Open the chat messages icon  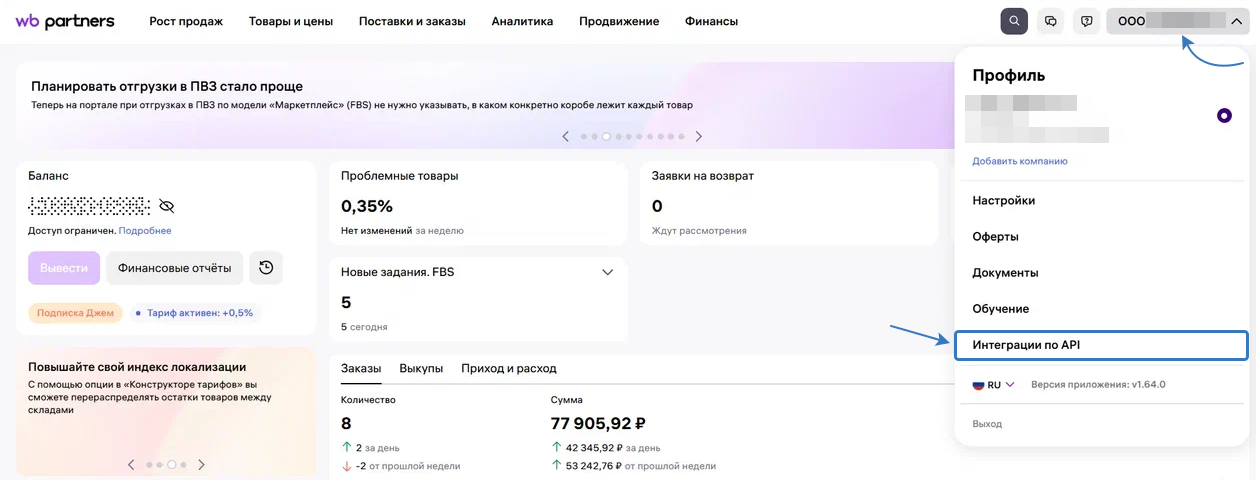(1050, 21)
